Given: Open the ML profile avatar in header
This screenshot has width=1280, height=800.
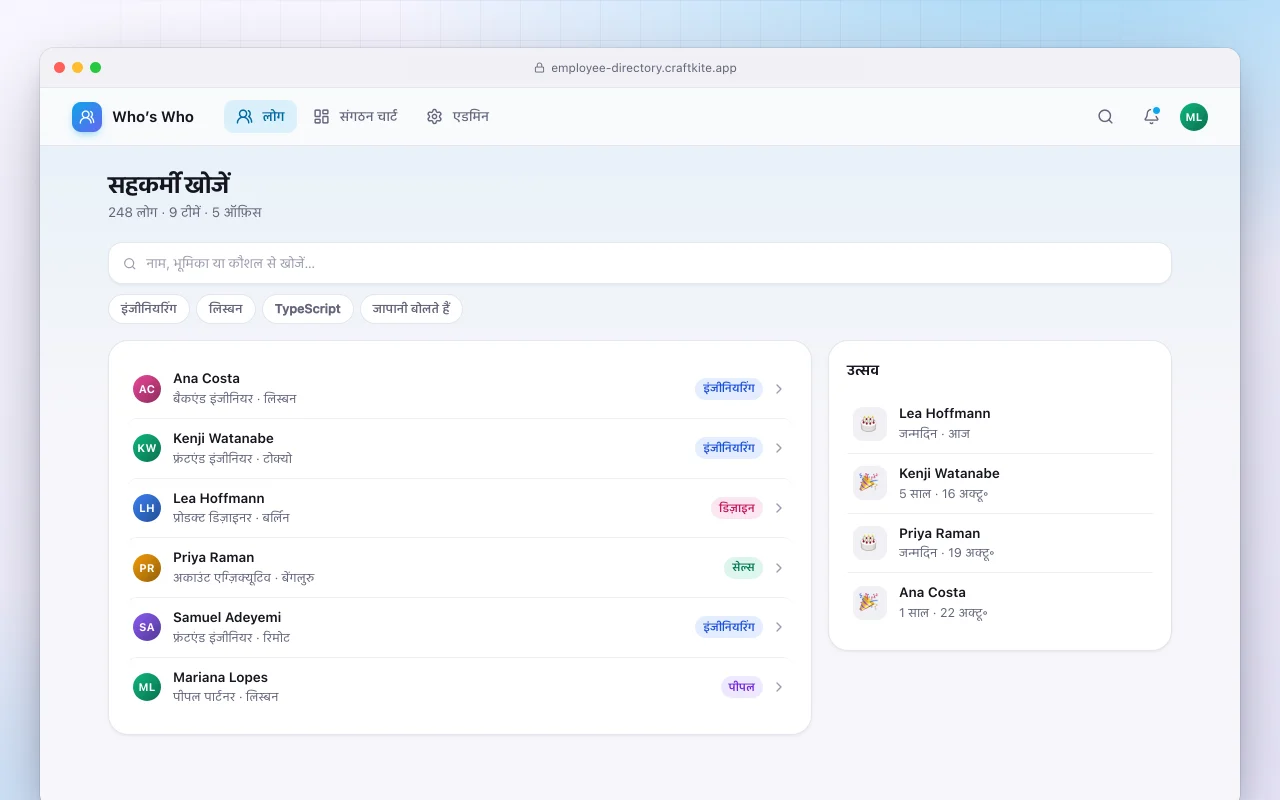Looking at the screenshot, I should (1194, 117).
